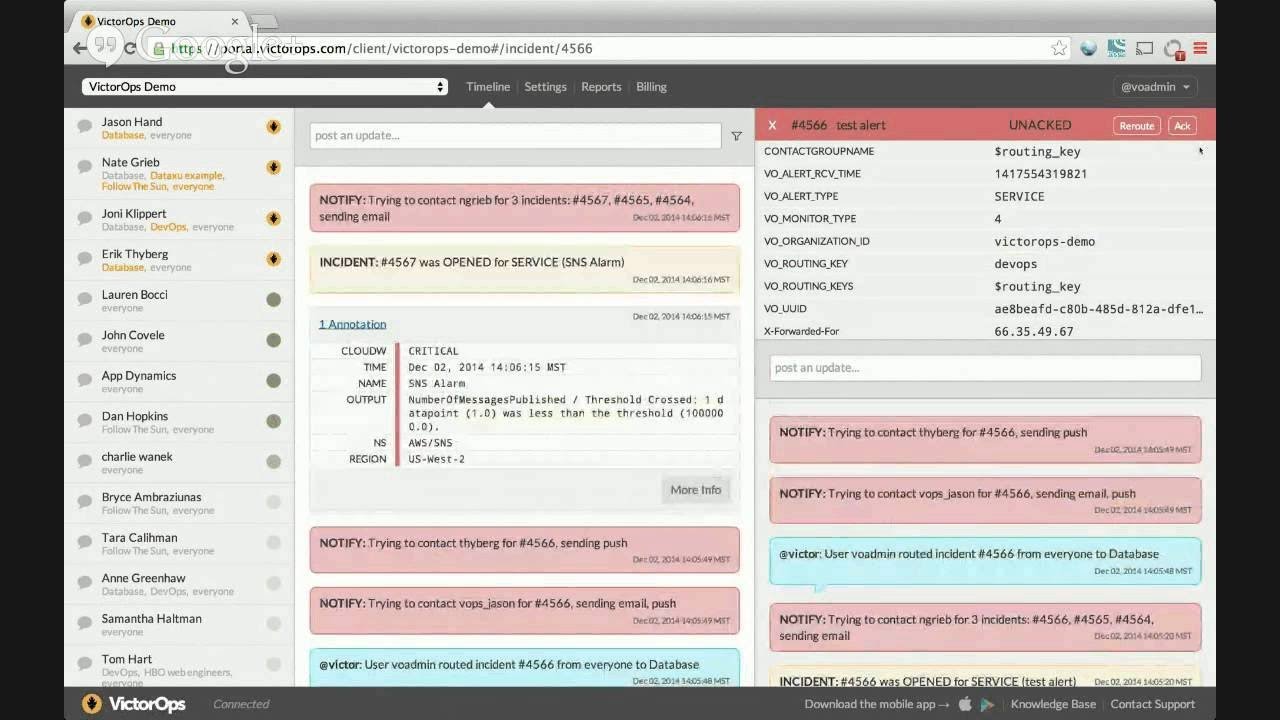Click the chat bubble icon beside Tom Hart
This screenshot has width=1280, height=720.
point(85,664)
